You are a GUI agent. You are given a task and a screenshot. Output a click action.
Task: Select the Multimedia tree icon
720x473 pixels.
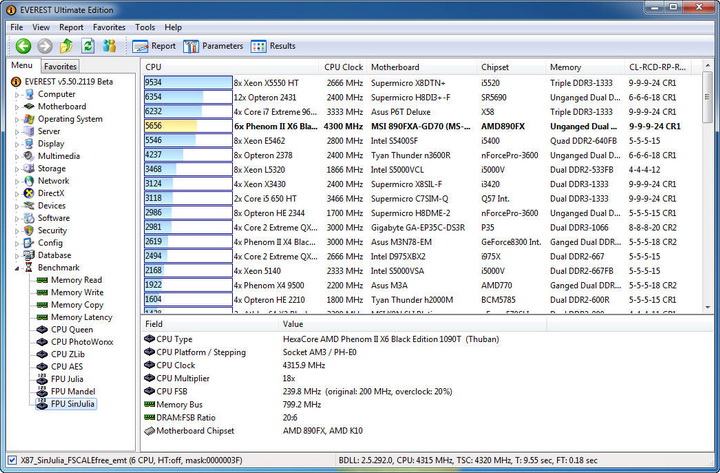[x=29, y=156]
